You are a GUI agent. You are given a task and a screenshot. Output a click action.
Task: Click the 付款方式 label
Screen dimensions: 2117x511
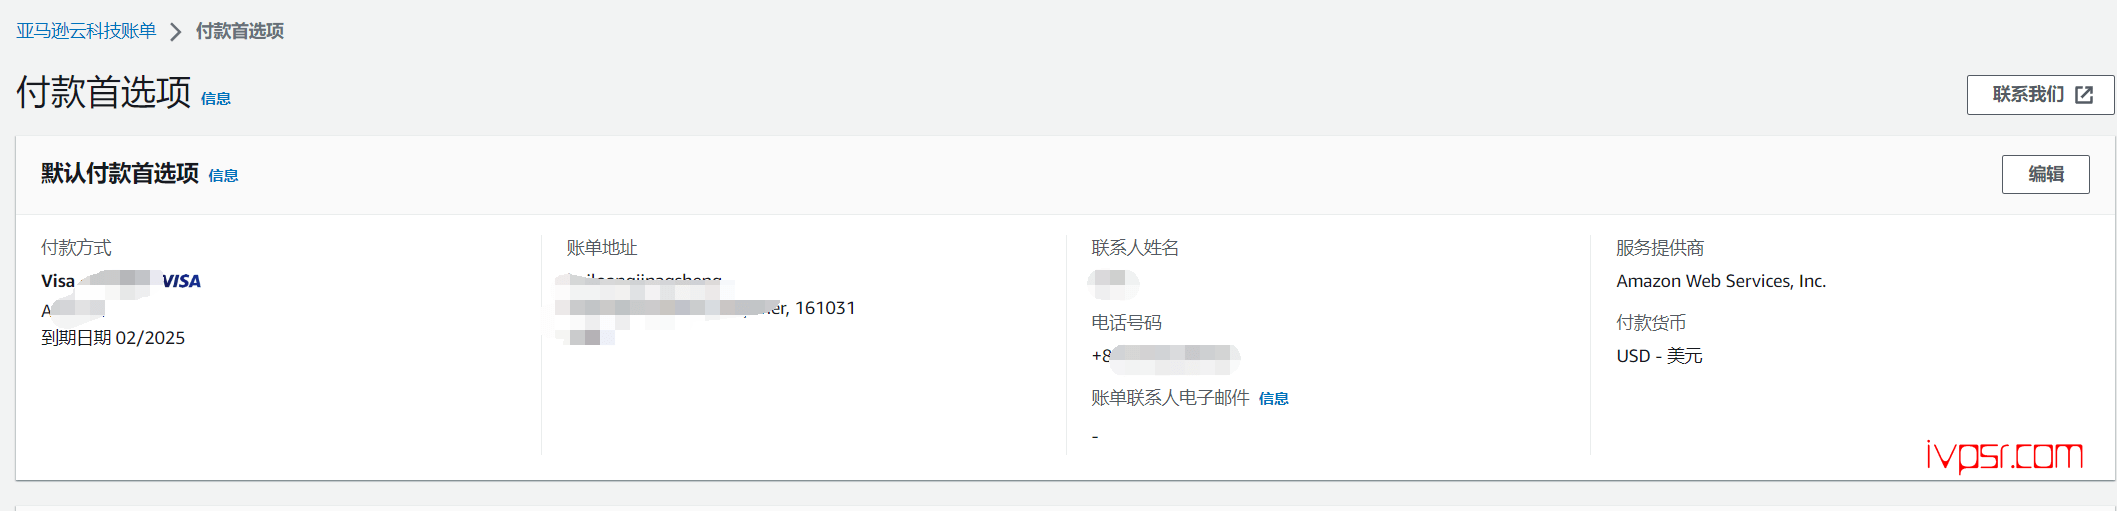(76, 247)
